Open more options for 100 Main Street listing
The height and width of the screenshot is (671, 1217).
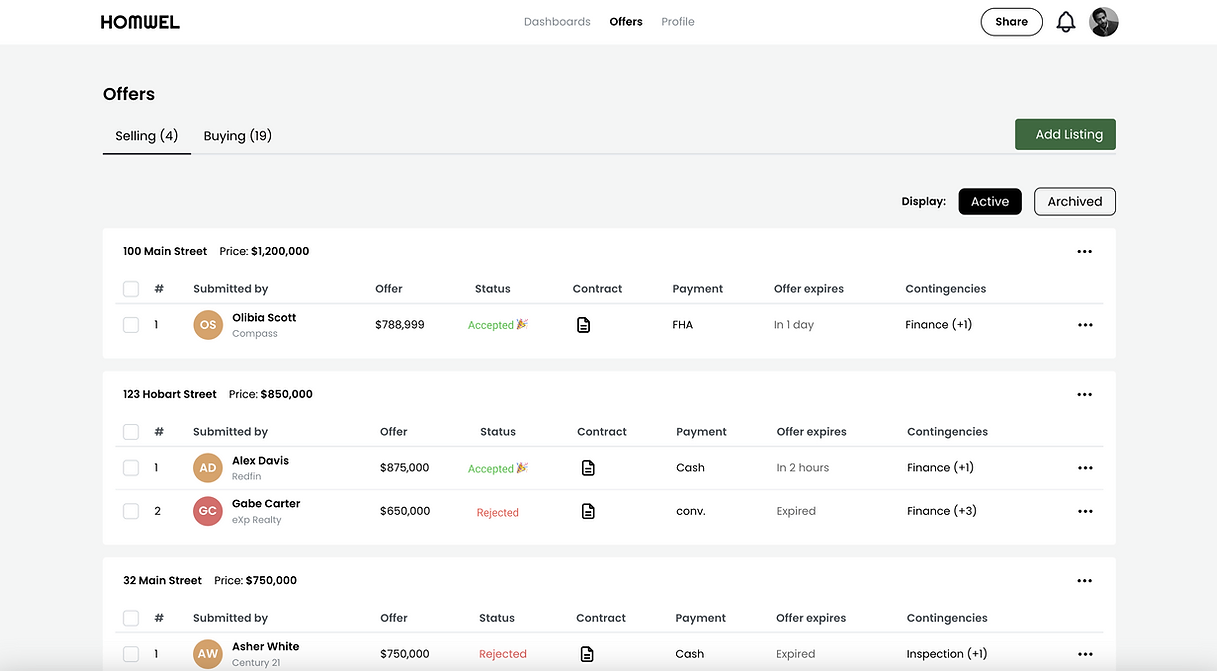pos(1085,252)
